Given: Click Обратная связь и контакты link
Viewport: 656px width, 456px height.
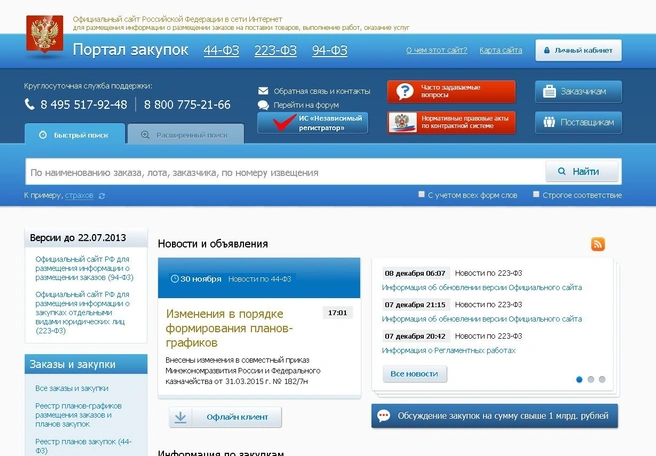Looking at the screenshot, I should coord(322,91).
